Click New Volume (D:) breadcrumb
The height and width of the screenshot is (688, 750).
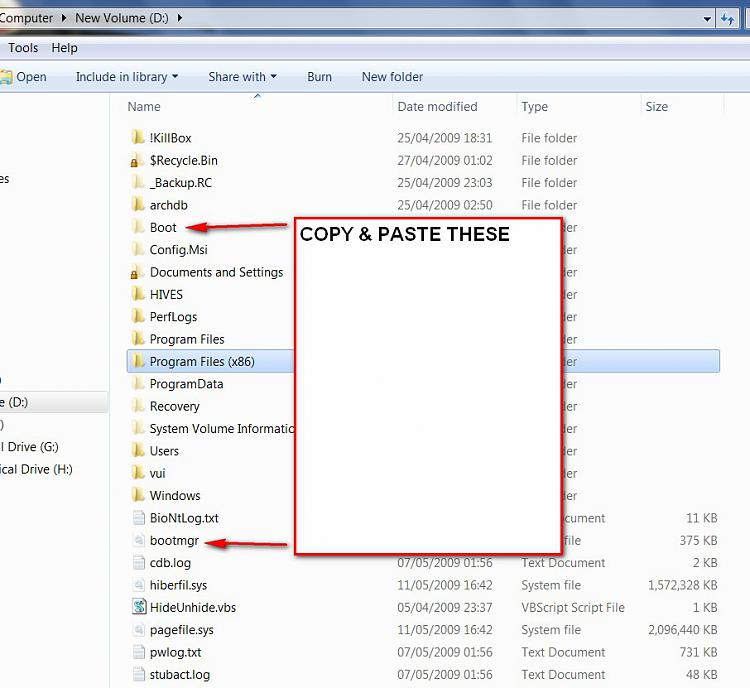121,18
